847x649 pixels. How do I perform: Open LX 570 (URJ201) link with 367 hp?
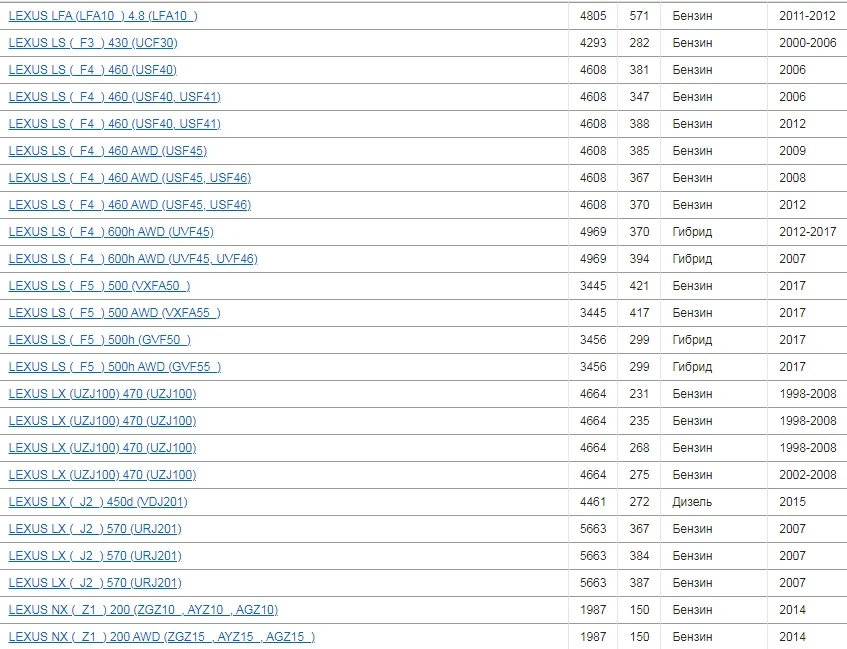tap(95, 529)
